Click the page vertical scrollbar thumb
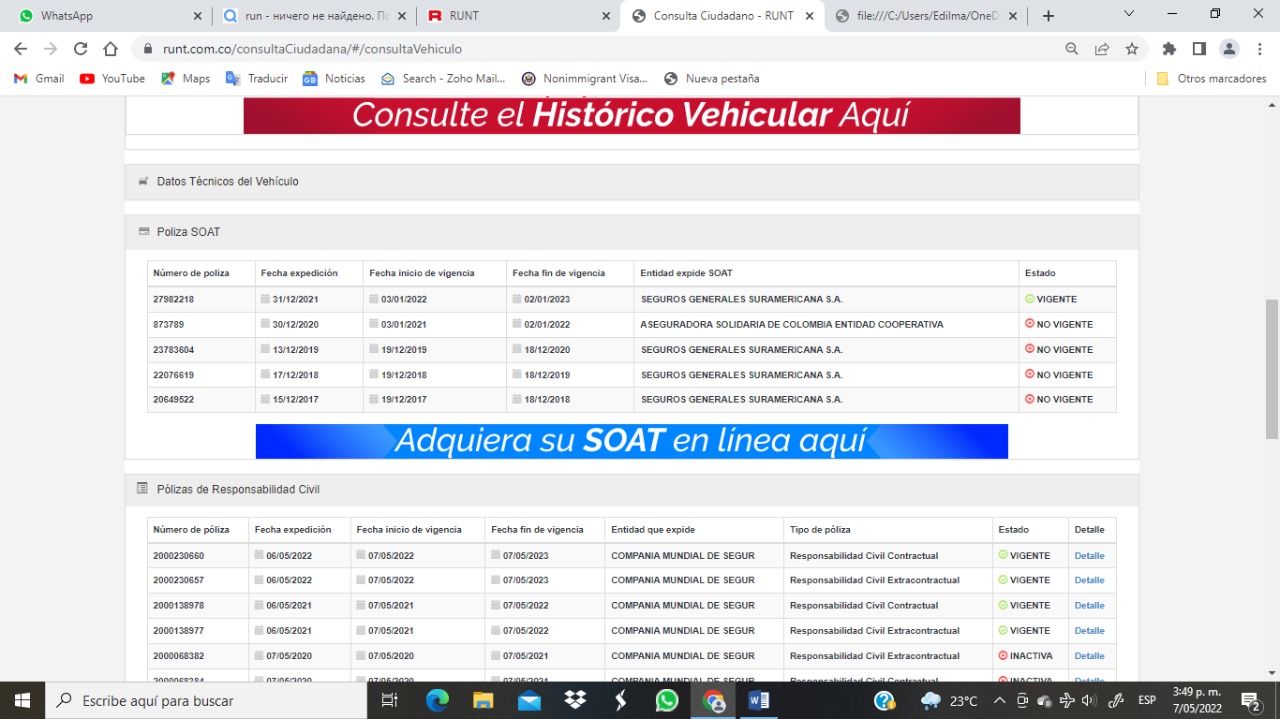Viewport: 1280px width, 719px height. (1272, 368)
